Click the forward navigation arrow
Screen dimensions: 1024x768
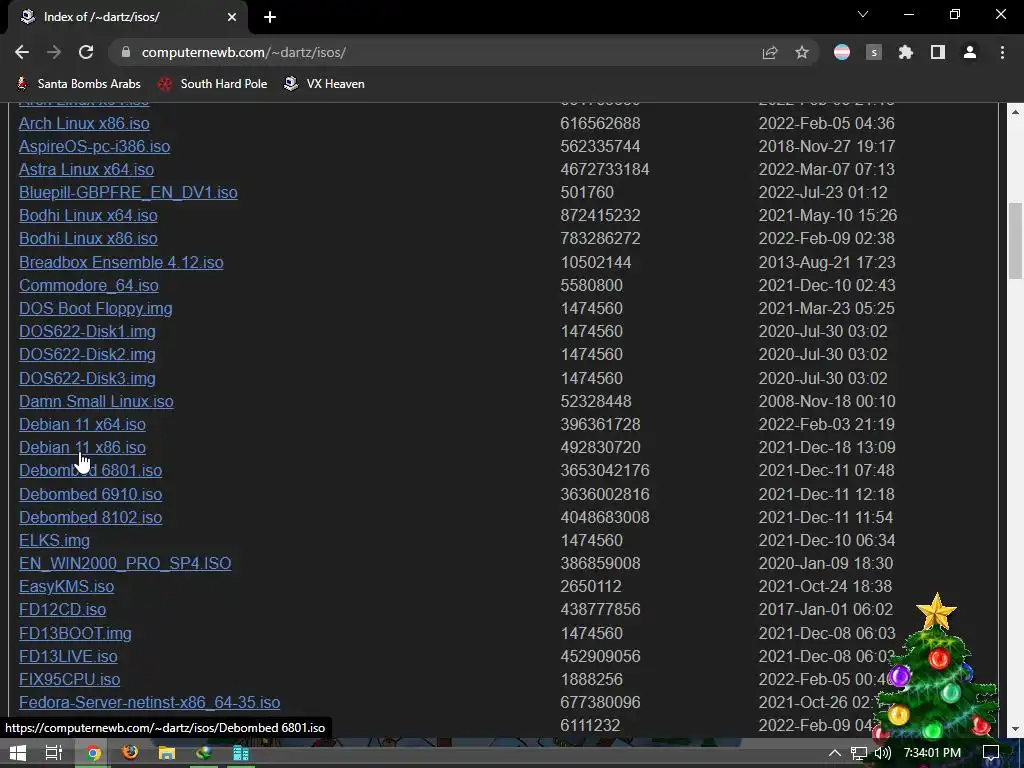click(x=54, y=52)
